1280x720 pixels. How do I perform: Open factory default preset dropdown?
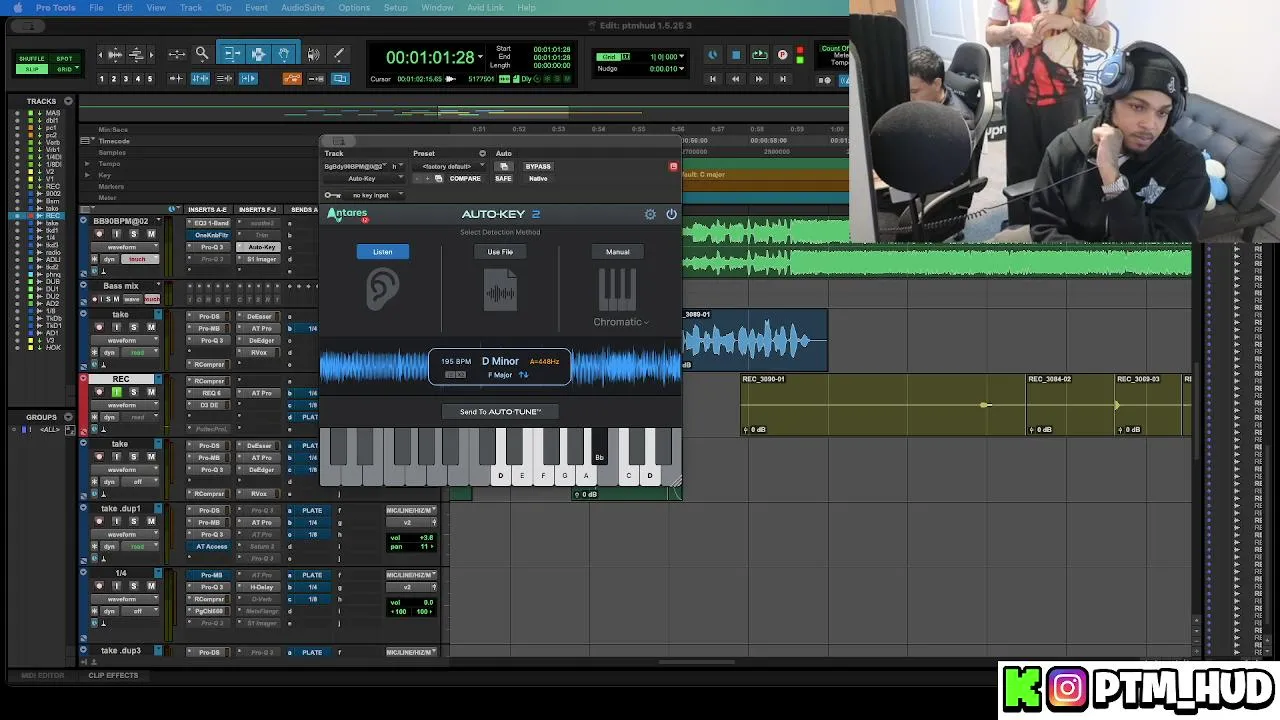pos(450,167)
